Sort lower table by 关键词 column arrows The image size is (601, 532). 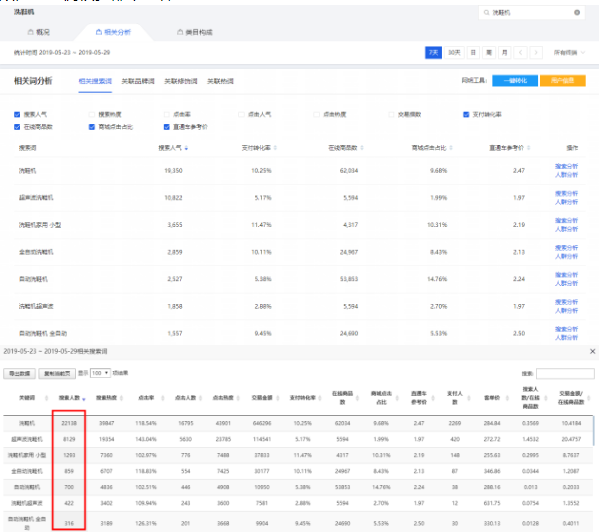(46, 398)
